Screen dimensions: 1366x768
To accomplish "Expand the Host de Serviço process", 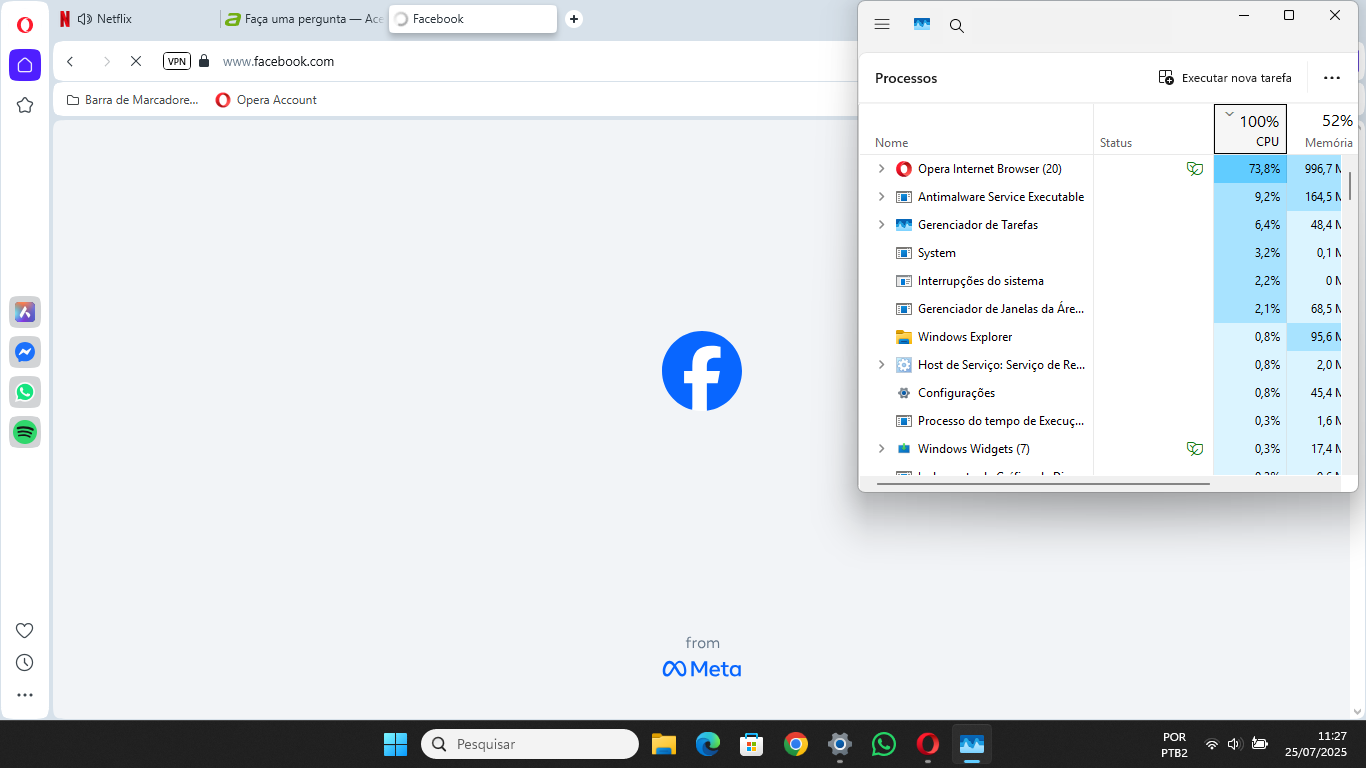I will click(x=881, y=365).
